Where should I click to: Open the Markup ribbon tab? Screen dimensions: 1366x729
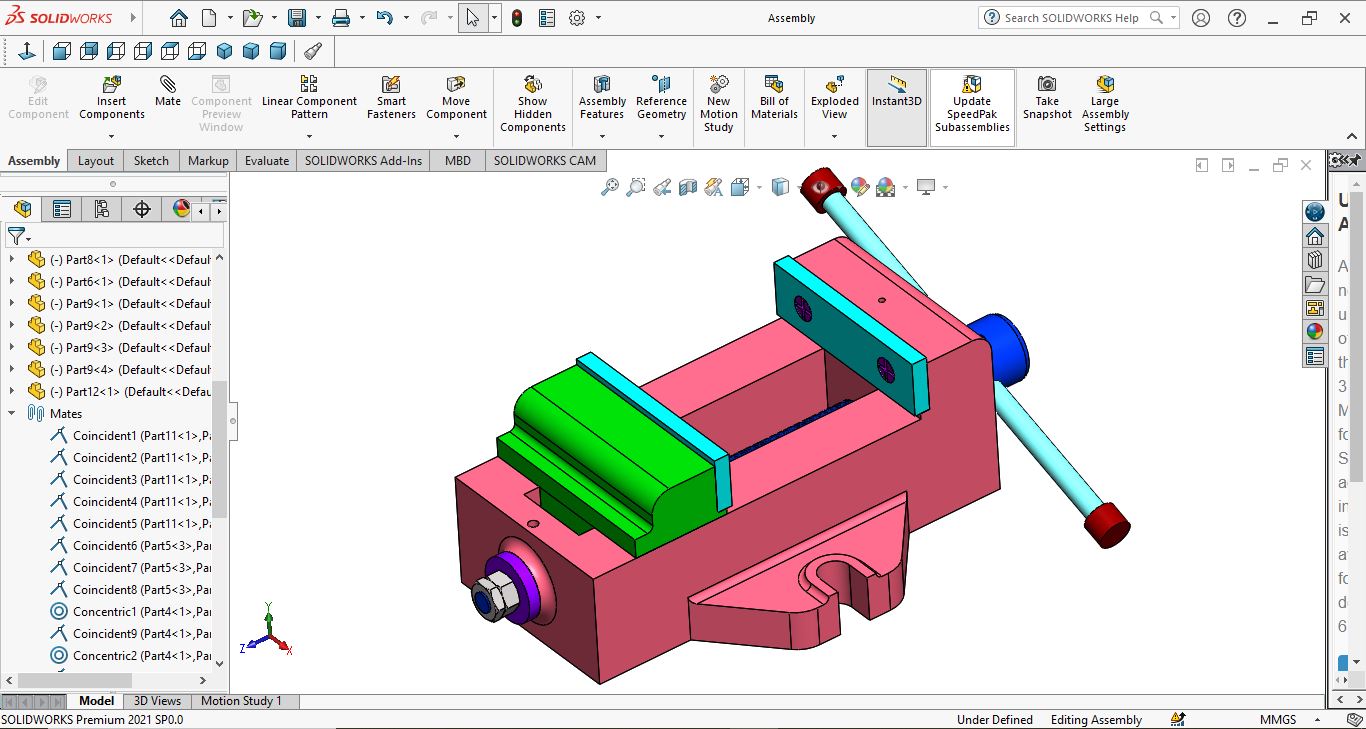point(208,160)
